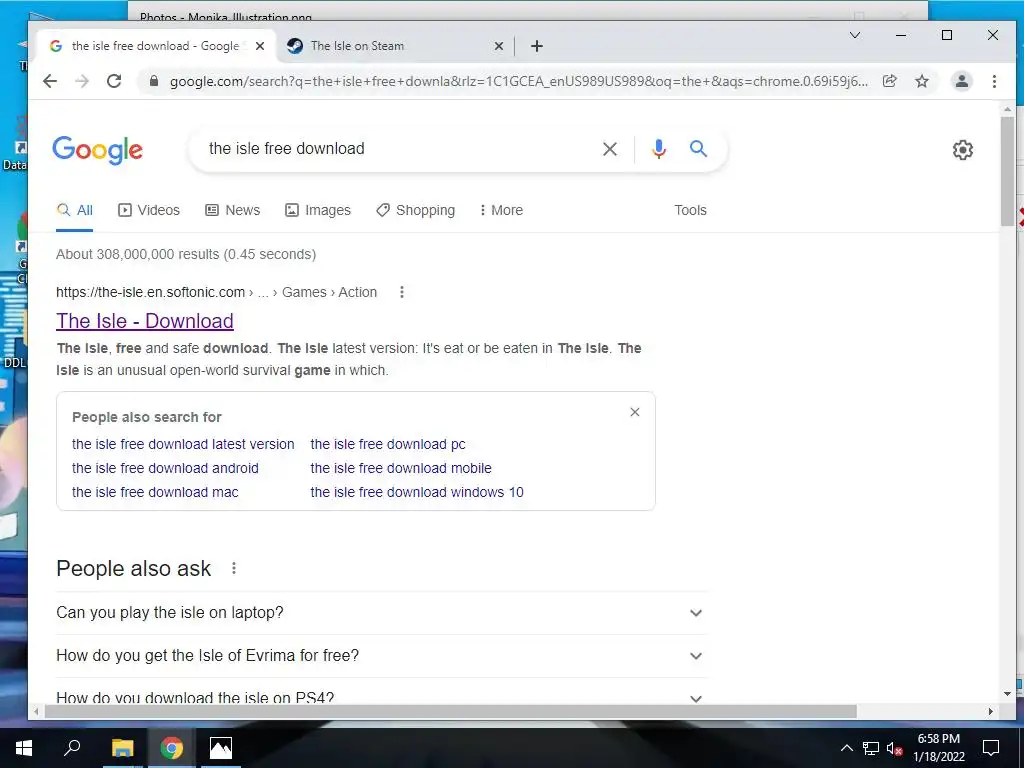This screenshot has width=1024, height=768.
Task: Open 'The Isle - Download' result link
Action: coord(145,321)
